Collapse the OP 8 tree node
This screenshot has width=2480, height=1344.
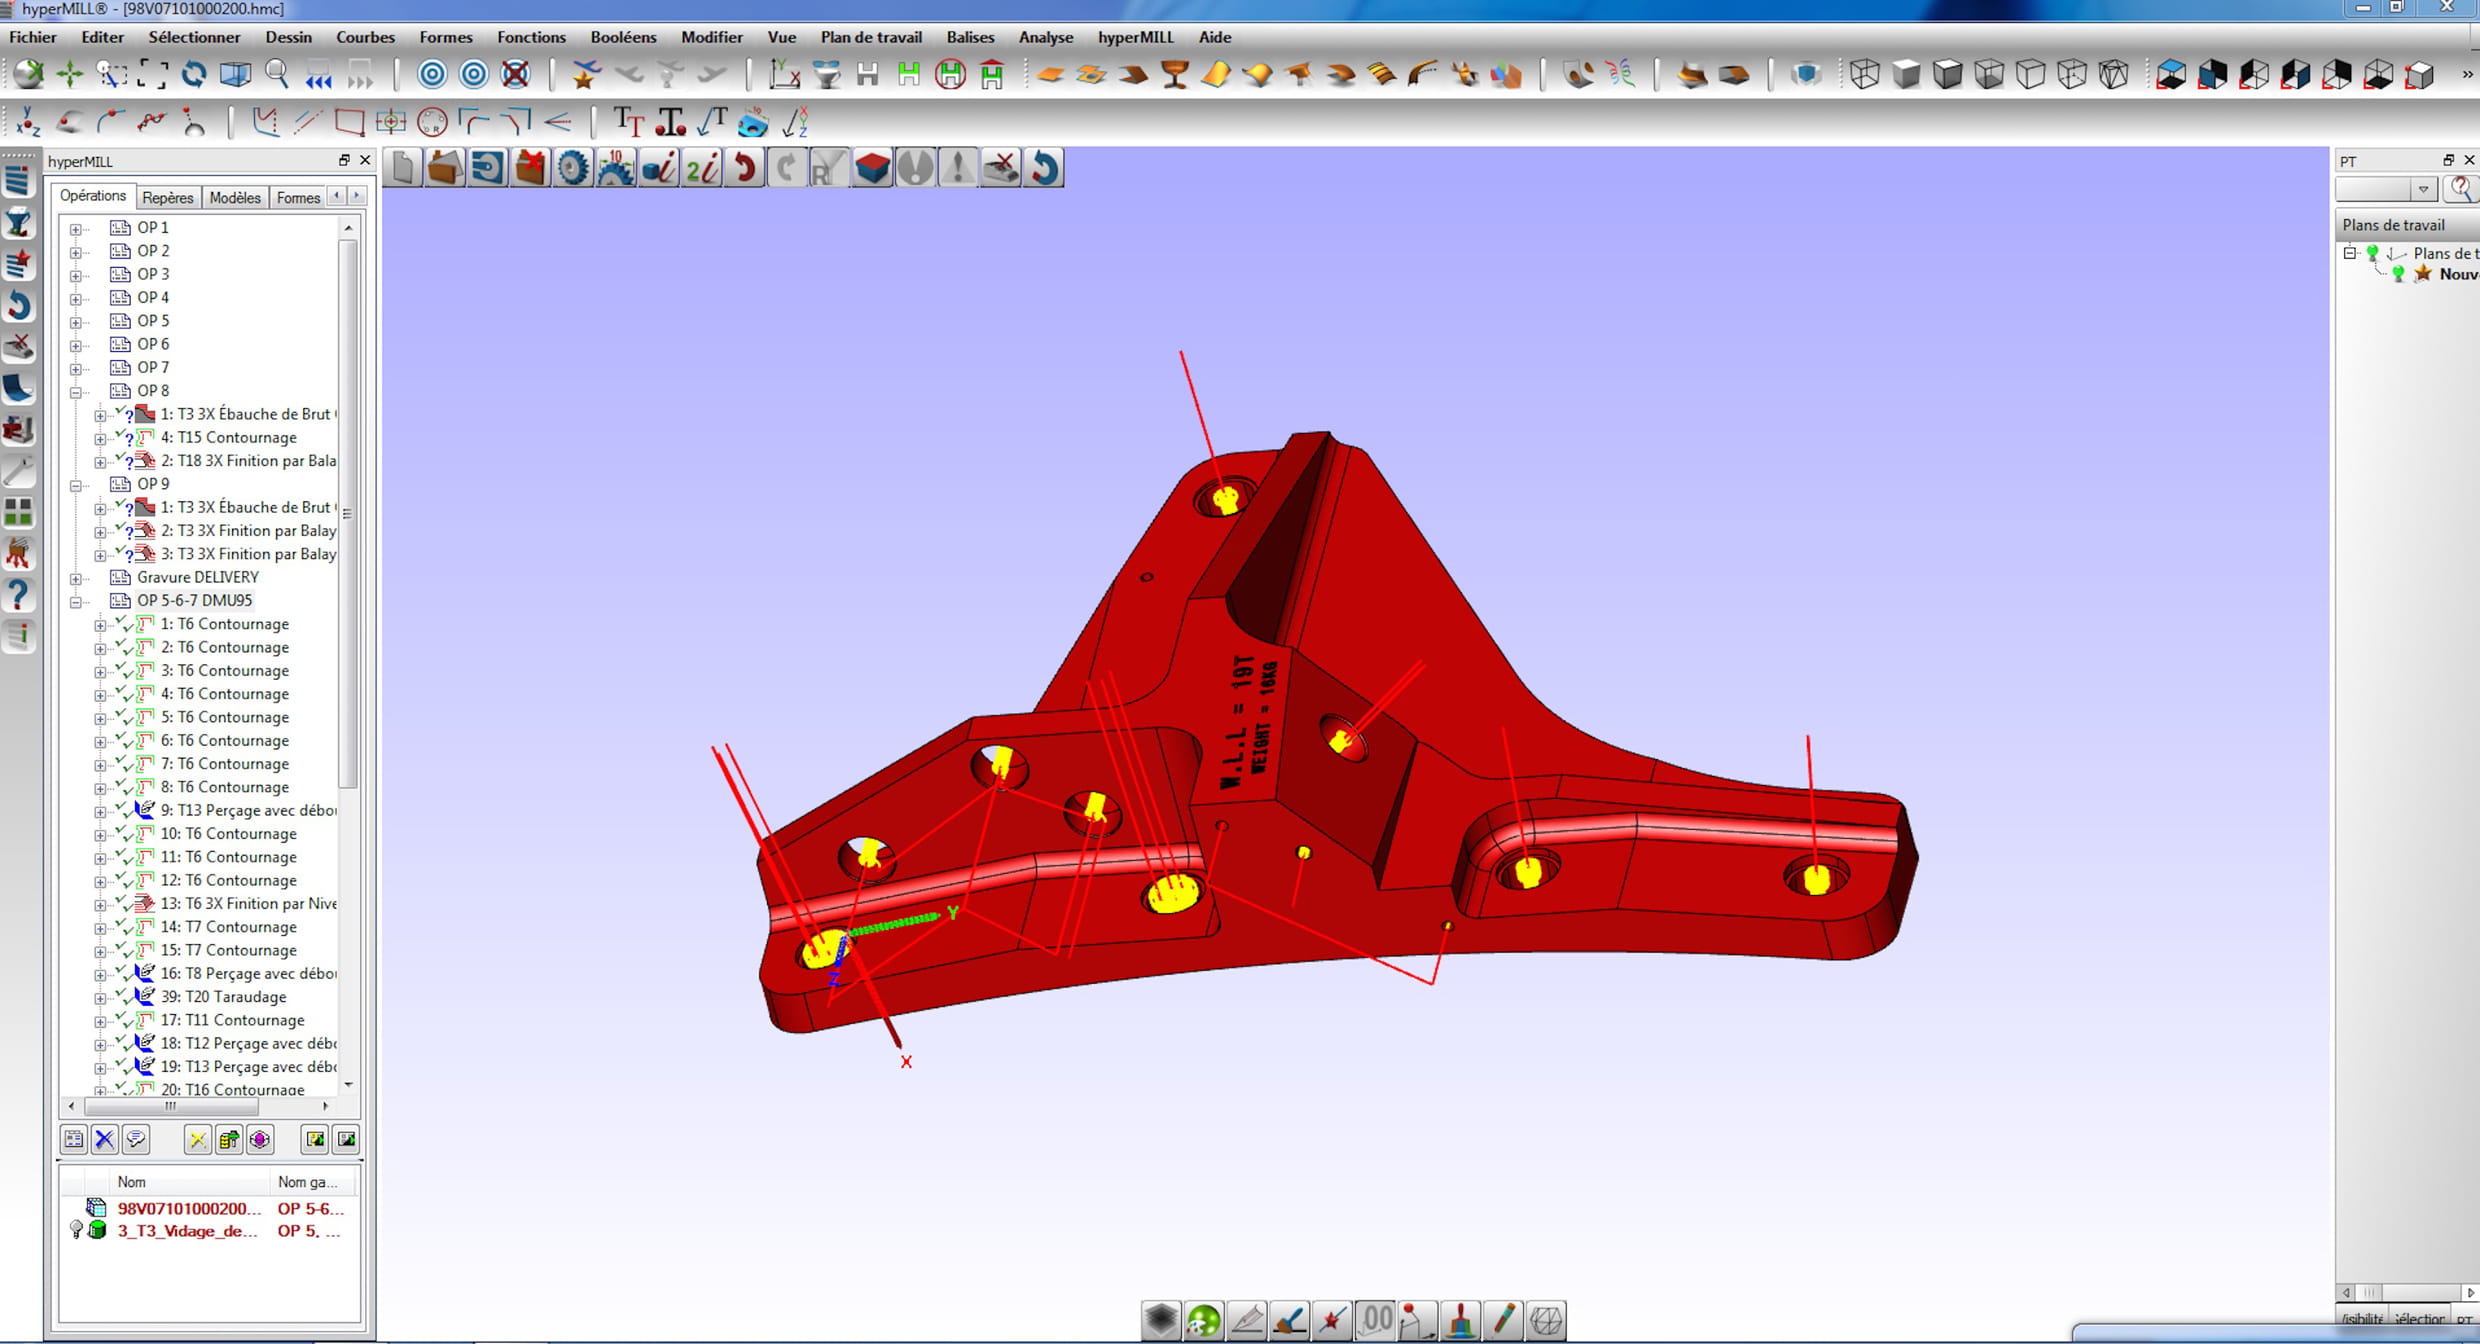coord(76,392)
